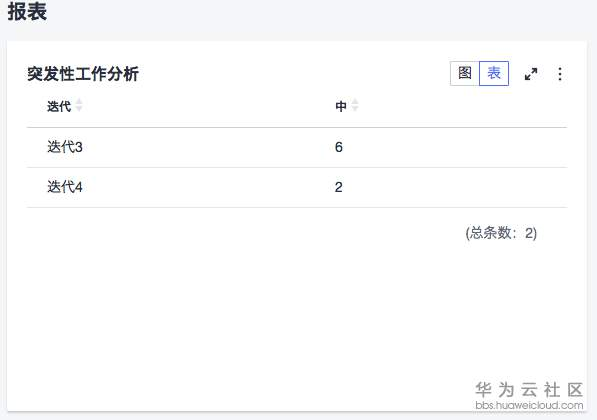Viewport: 597px width, 420px height.
Task: Sort by the 迭代 column arrows
Action: [x=79, y=105]
